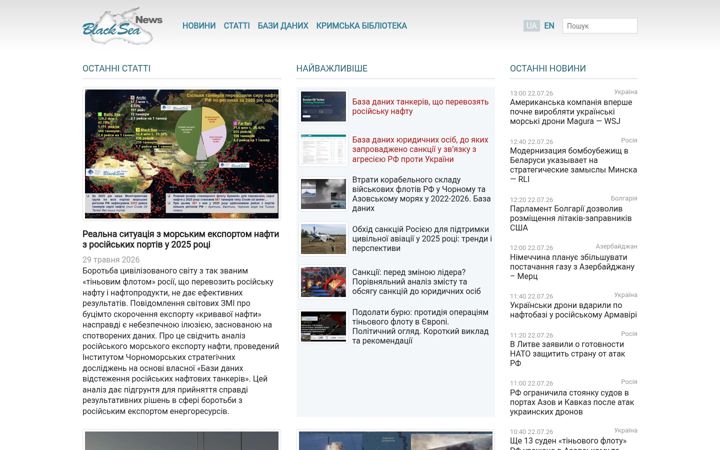720x450 pixels.
Task: Open thumbnail for Russian fleet losses item
Action: click(x=323, y=194)
